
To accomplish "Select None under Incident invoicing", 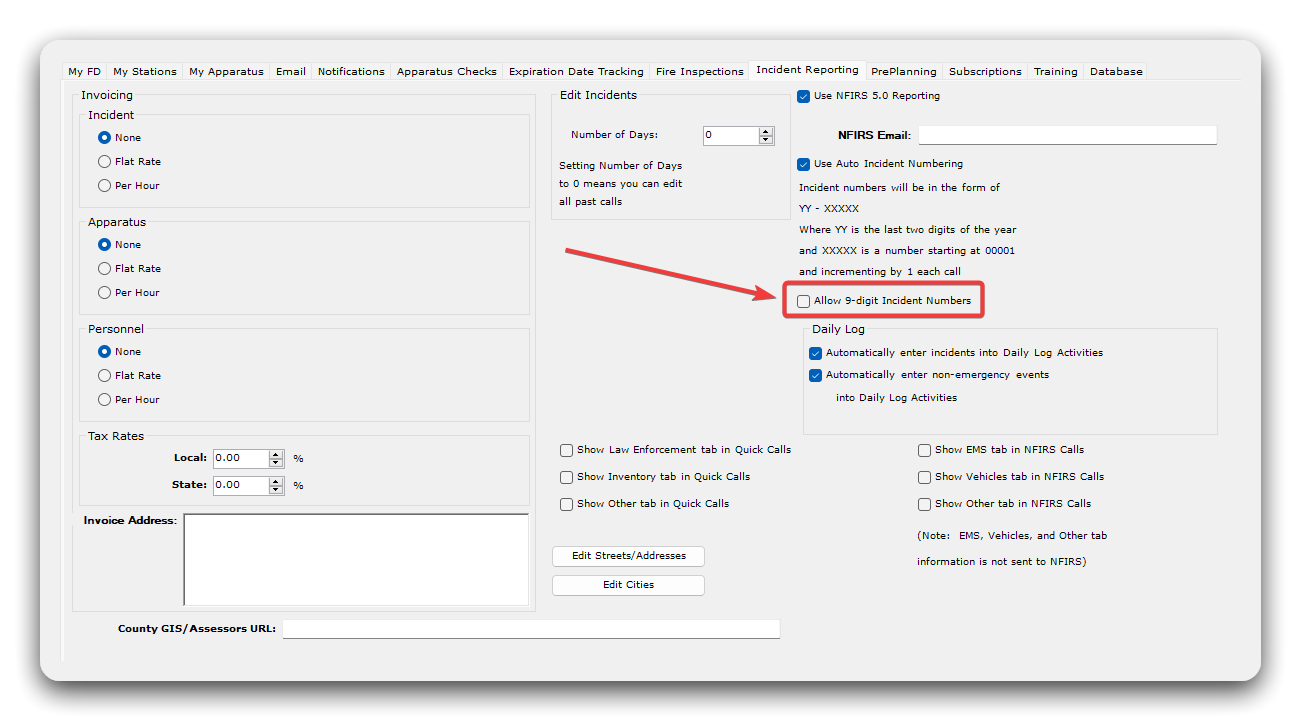I will (x=104, y=138).
